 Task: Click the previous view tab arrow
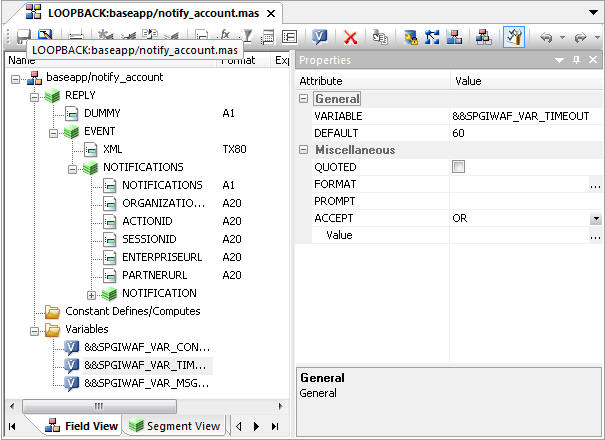pos(239,426)
